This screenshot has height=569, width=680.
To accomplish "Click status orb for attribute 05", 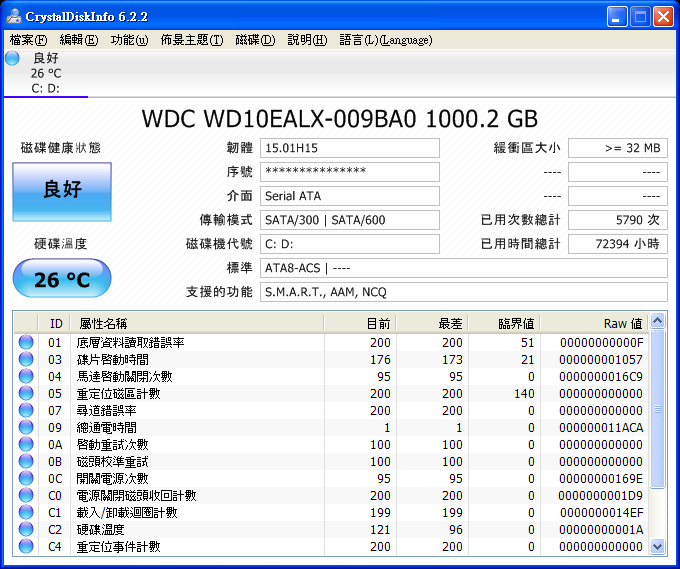I will click(x=26, y=393).
